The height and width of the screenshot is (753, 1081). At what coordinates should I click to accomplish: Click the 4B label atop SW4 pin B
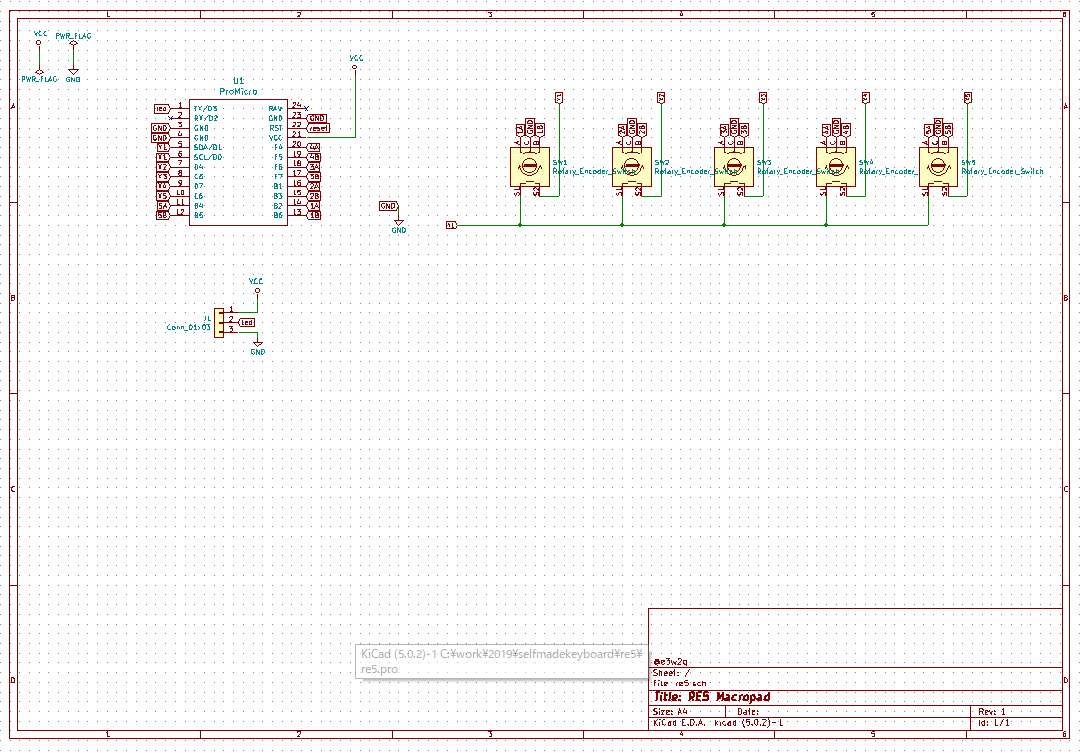(x=846, y=130)
